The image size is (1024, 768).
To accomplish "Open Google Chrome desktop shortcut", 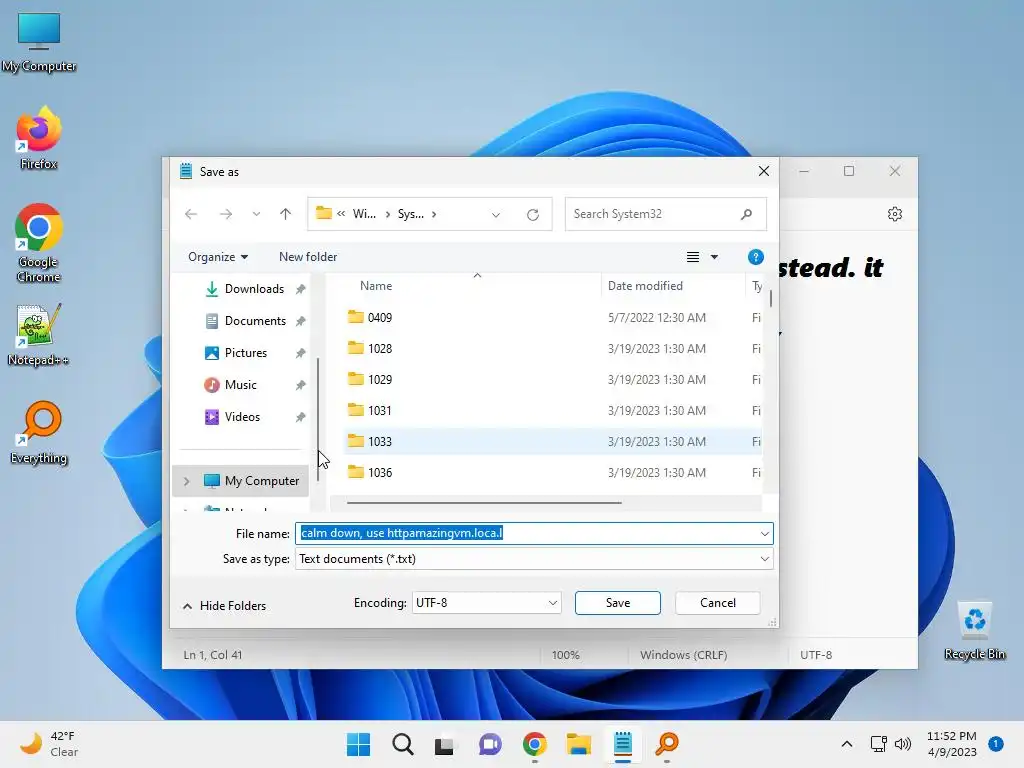I will pos(39,243).
